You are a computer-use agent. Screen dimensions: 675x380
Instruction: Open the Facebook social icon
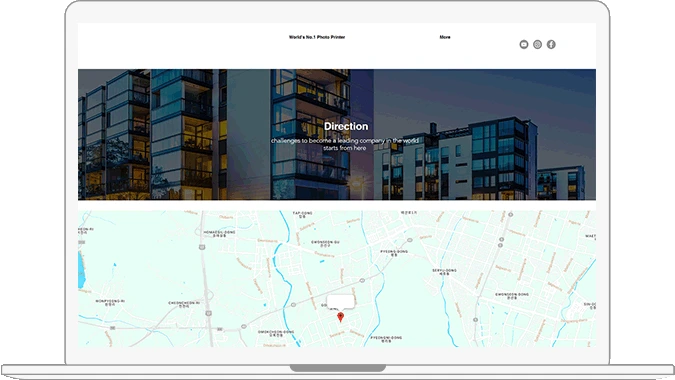click(x=551, y=44)
